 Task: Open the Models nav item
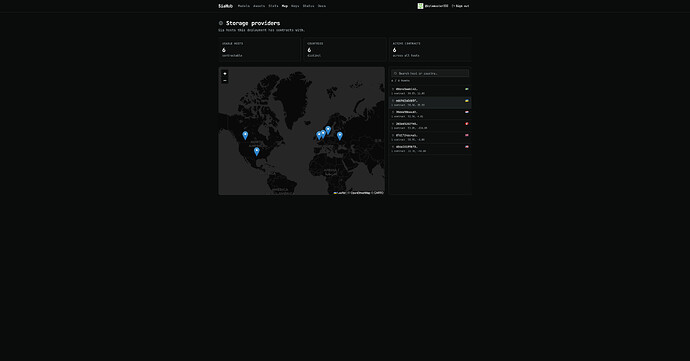(243, 6)
